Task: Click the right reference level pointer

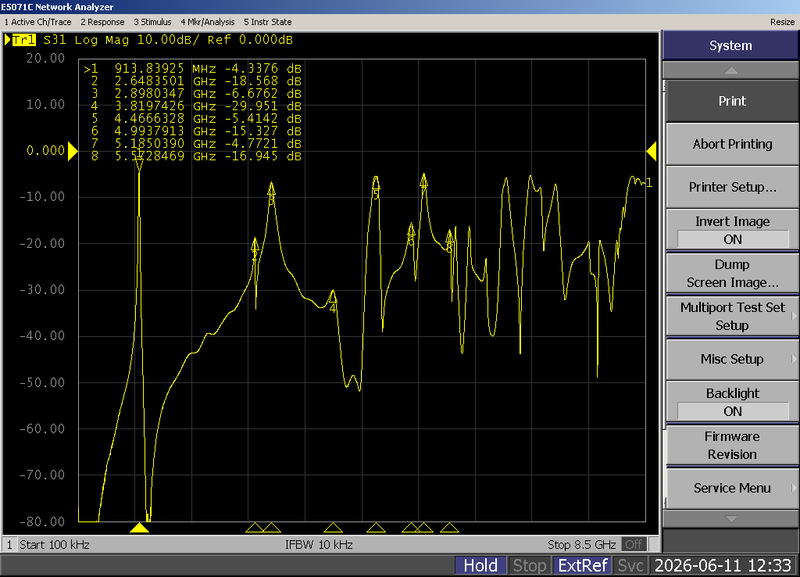Action: 652,151
